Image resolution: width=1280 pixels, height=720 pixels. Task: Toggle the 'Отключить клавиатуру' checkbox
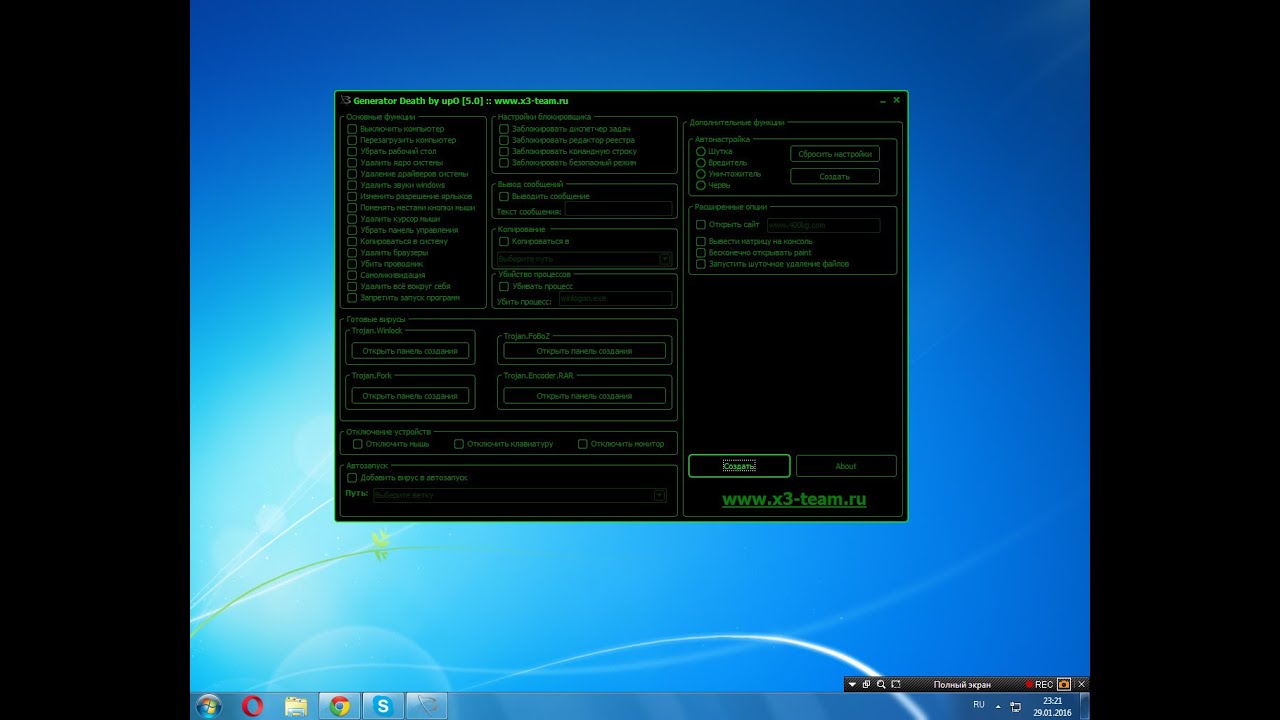pos(459,444)
